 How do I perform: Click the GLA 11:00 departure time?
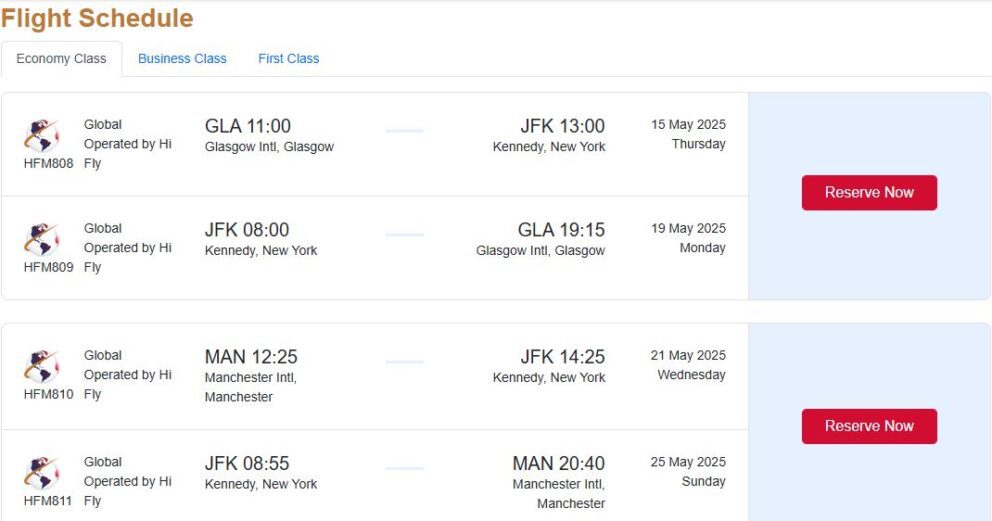tap(248, 126)
